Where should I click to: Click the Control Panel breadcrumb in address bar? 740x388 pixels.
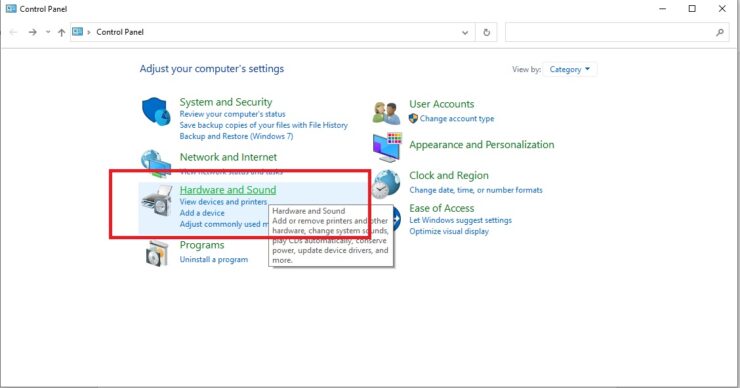120,32
